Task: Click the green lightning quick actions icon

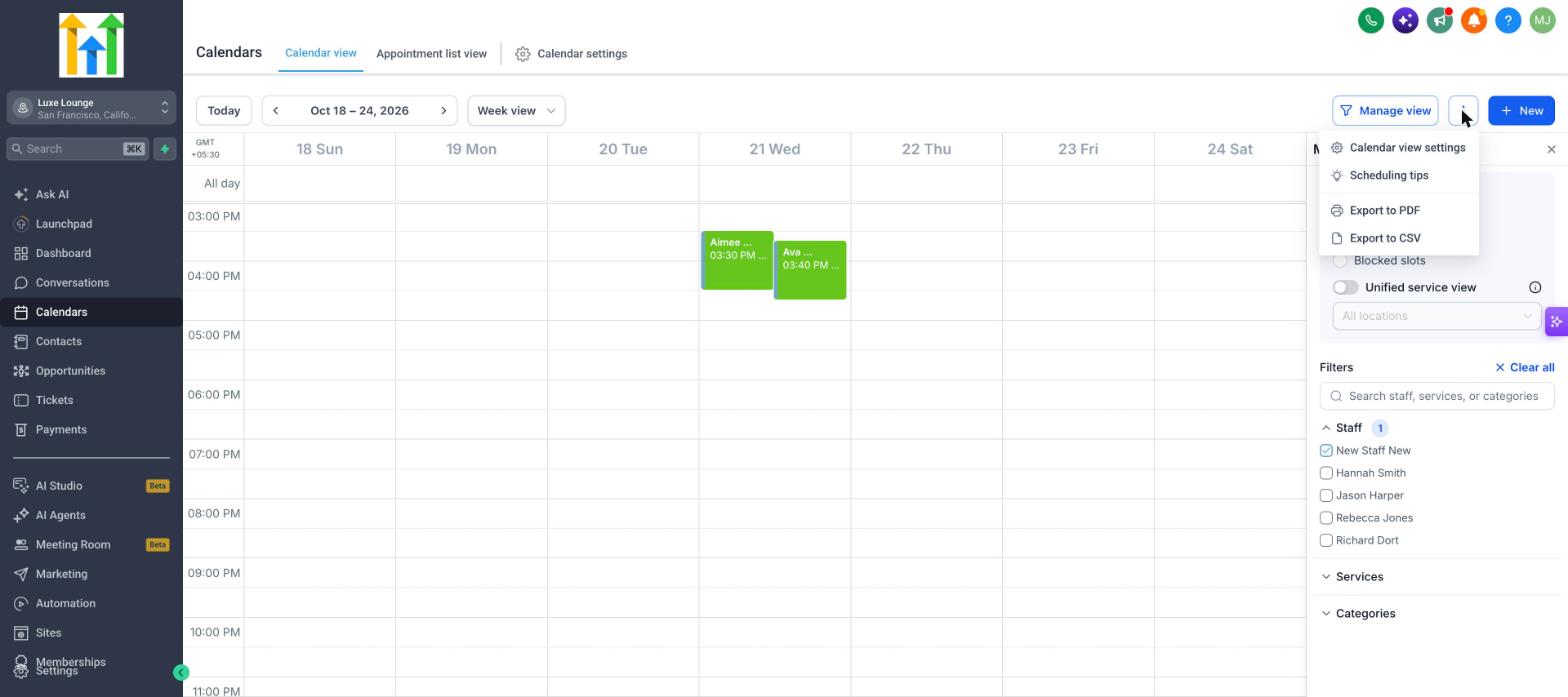Action: [x=165, y=149]
